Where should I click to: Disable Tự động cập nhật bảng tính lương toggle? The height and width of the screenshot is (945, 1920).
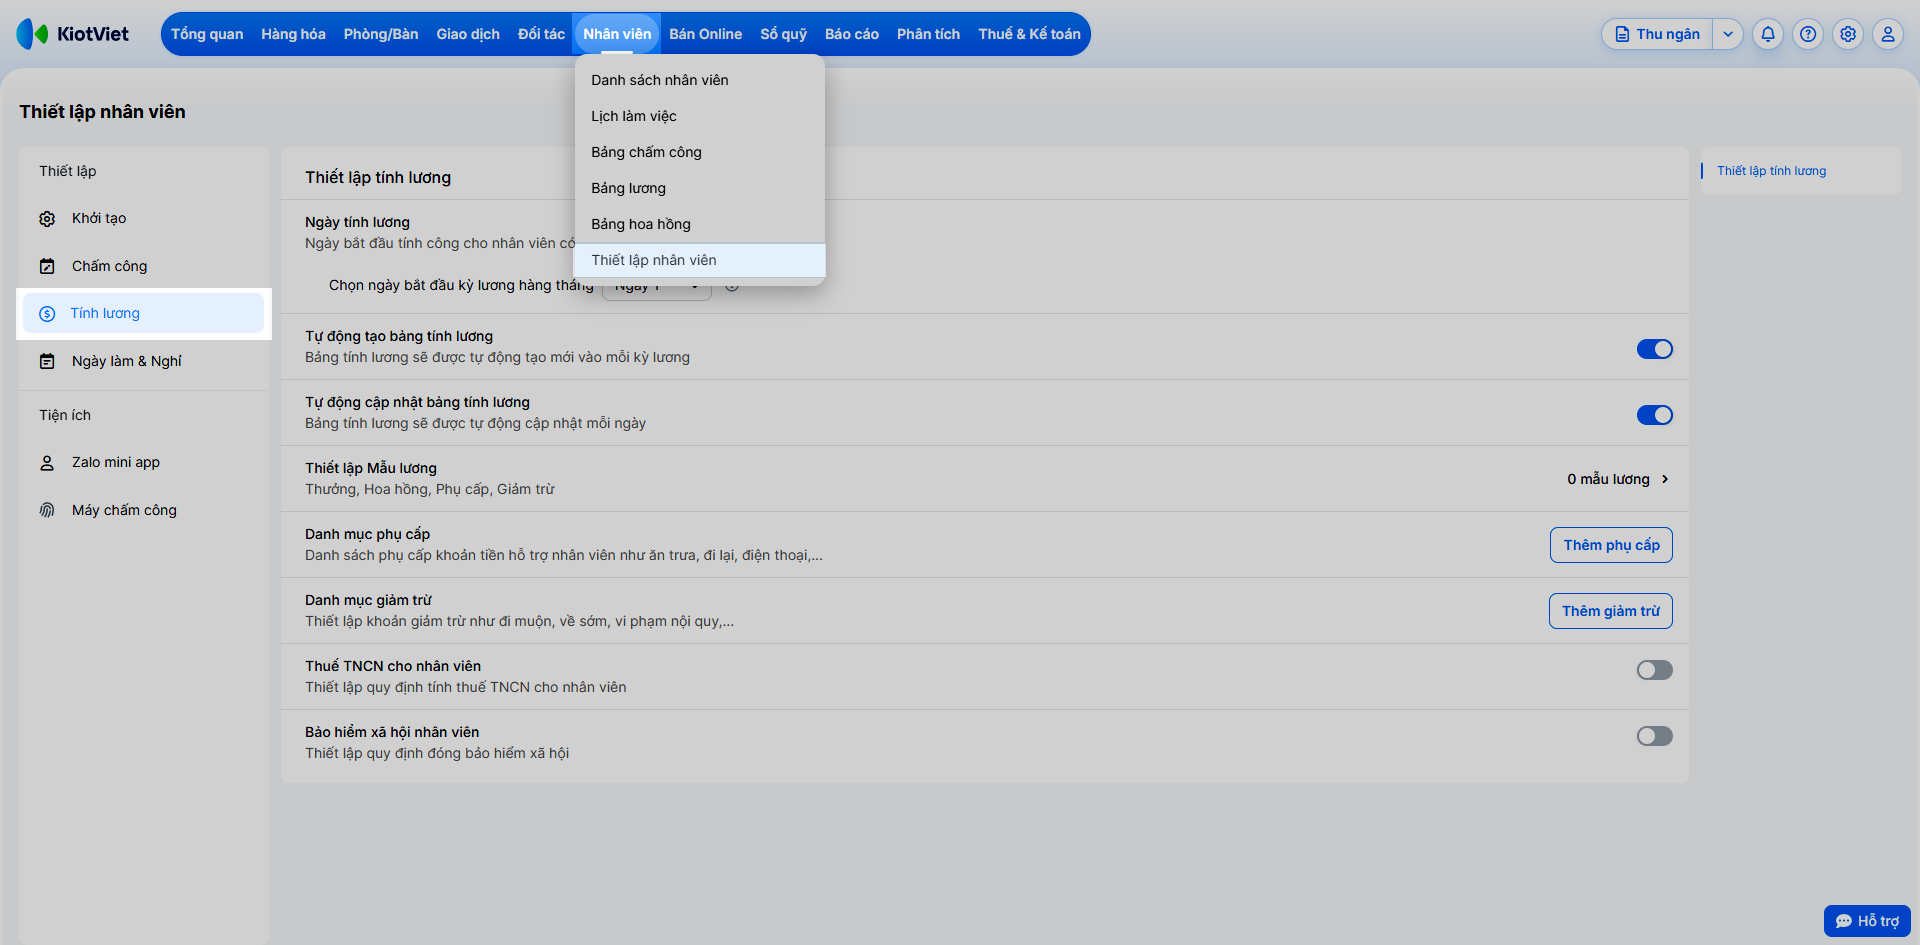pos(1655,415)
